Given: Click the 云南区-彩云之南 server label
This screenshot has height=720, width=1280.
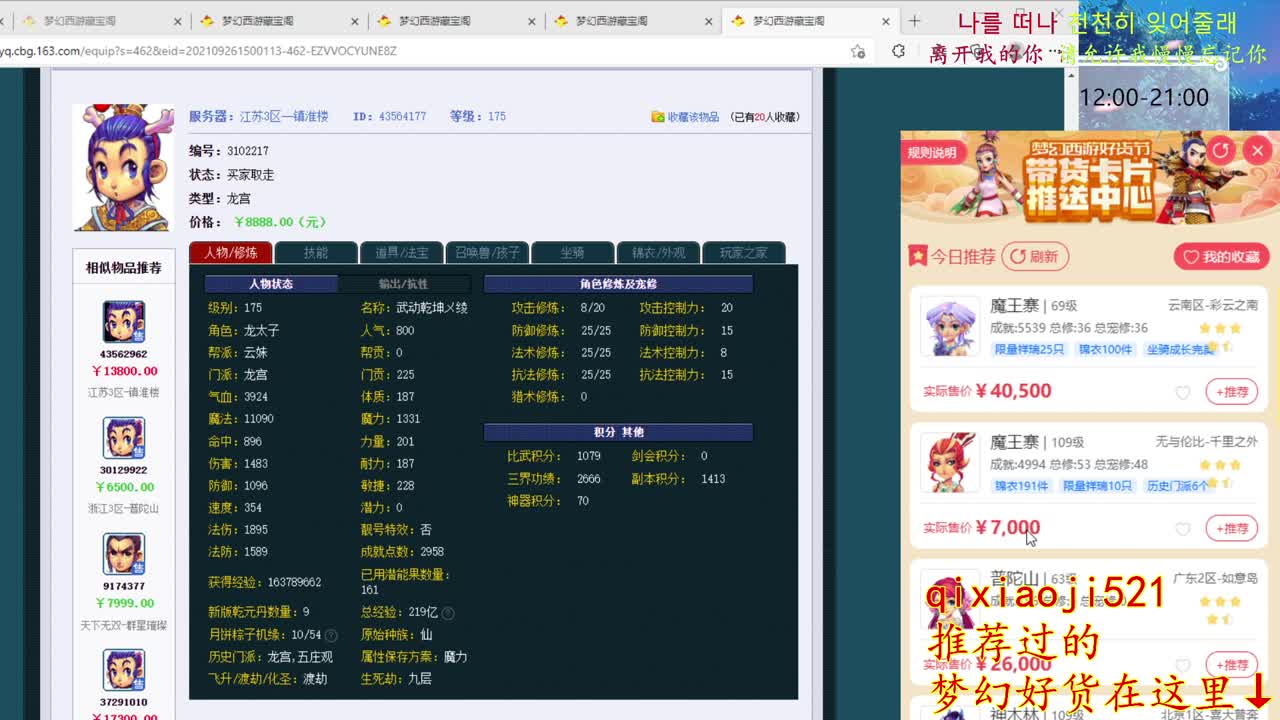Looking at the screenshot, I should pos(1213,305).
